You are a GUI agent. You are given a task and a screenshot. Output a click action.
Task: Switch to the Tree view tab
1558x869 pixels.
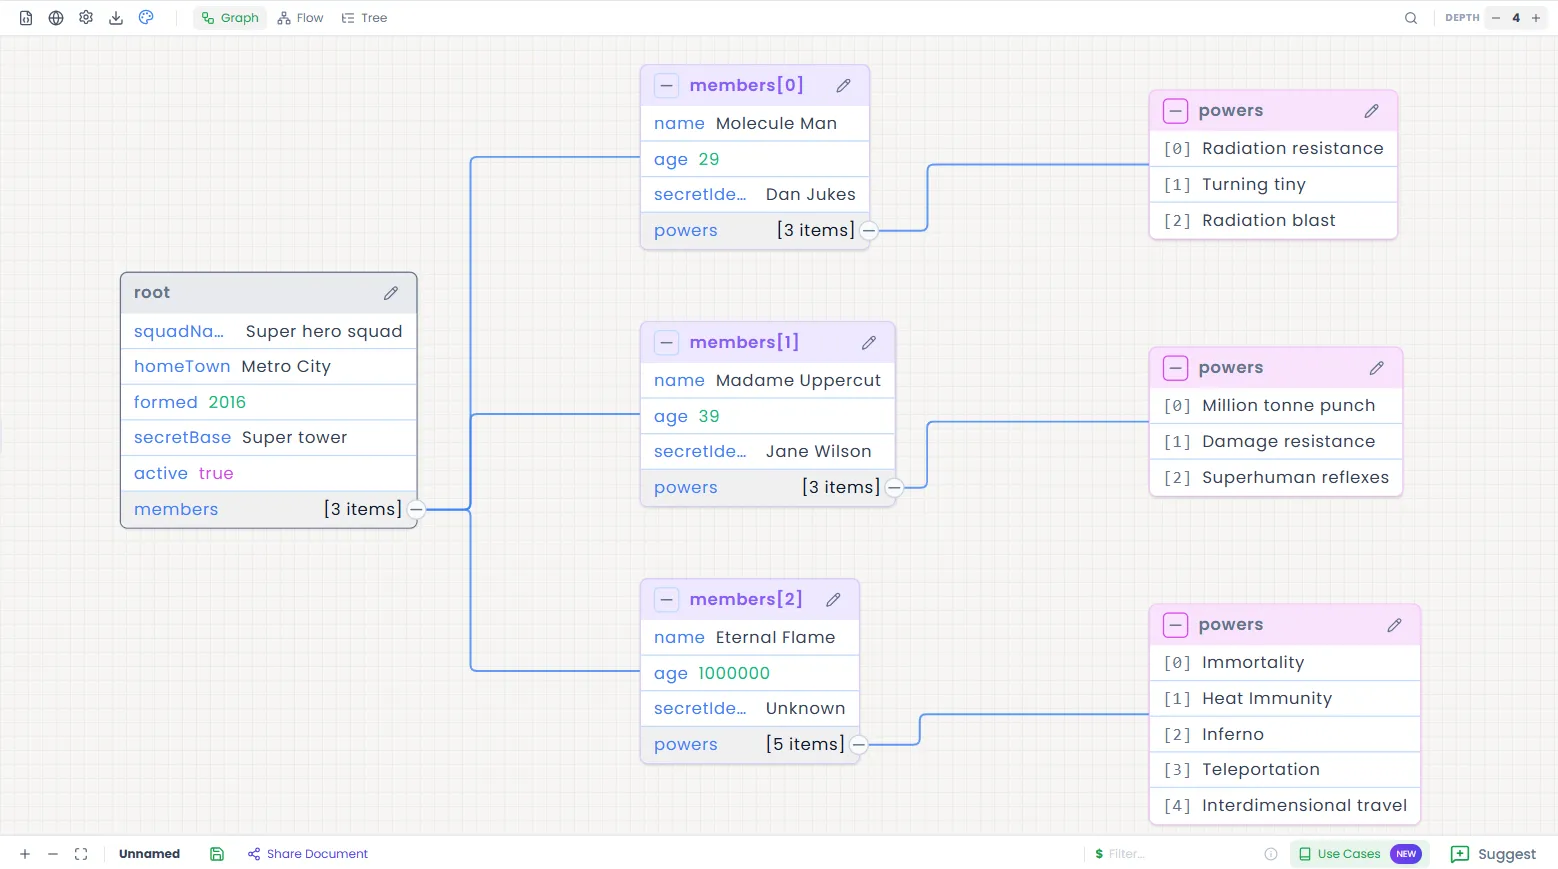(x=364, y=18)
